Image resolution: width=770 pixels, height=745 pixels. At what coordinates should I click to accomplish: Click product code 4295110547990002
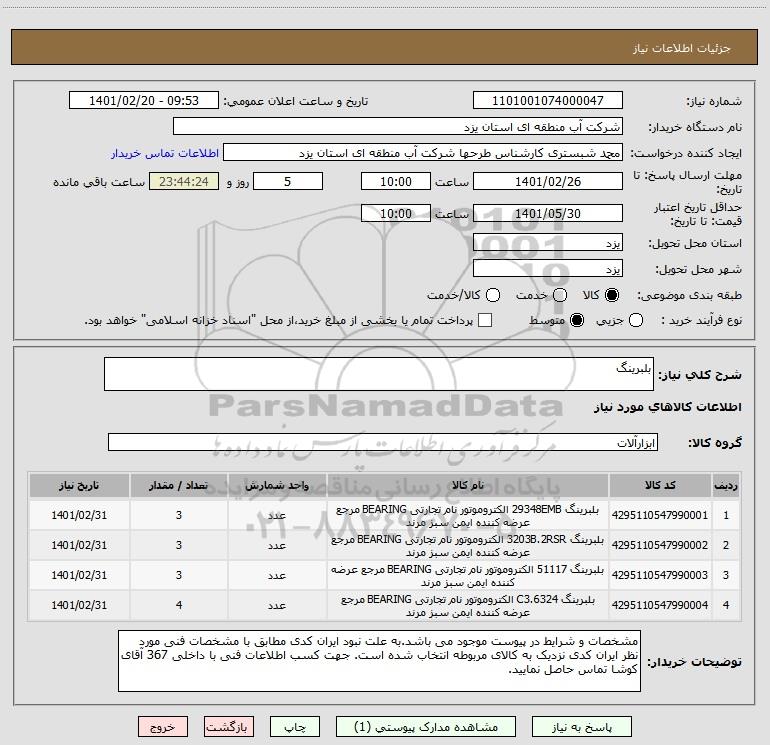(x=660, y=545)
